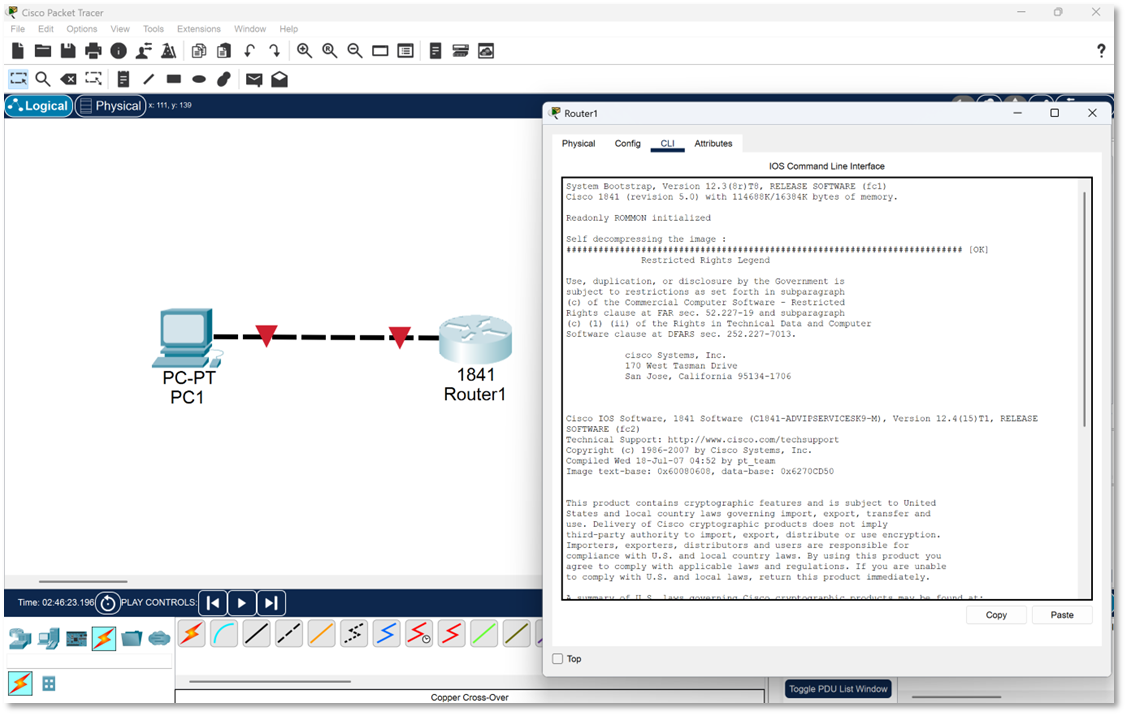Open the Extensions menu
The height and width of the screenshot is (716, 1127).
coord(199,29)
